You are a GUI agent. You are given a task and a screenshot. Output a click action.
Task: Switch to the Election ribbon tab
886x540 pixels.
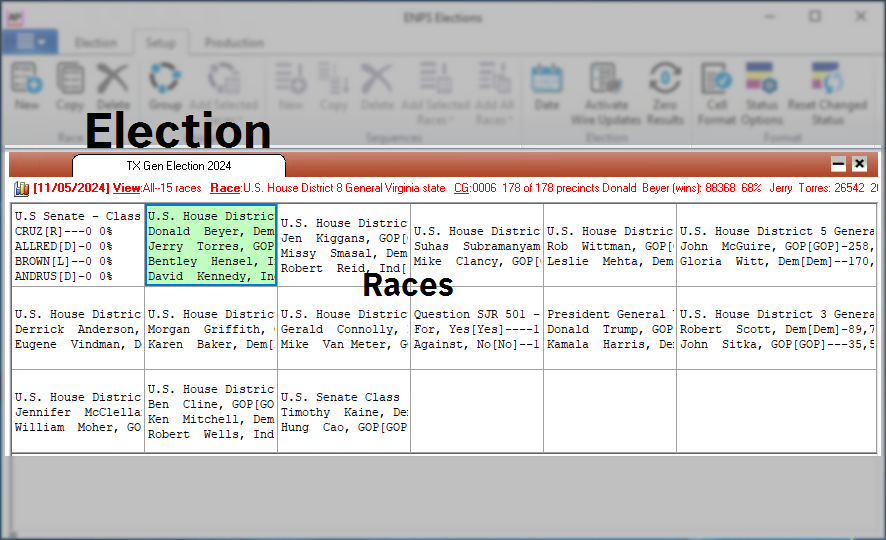point(95,43)
